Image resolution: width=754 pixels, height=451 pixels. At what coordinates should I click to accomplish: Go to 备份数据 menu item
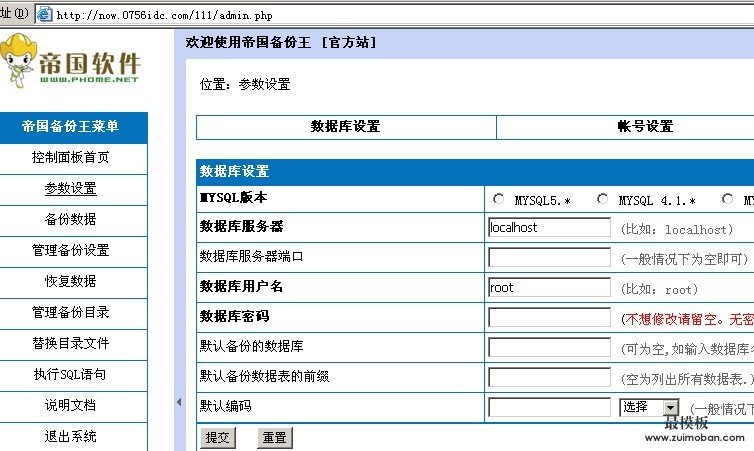(x=71, y=219)
